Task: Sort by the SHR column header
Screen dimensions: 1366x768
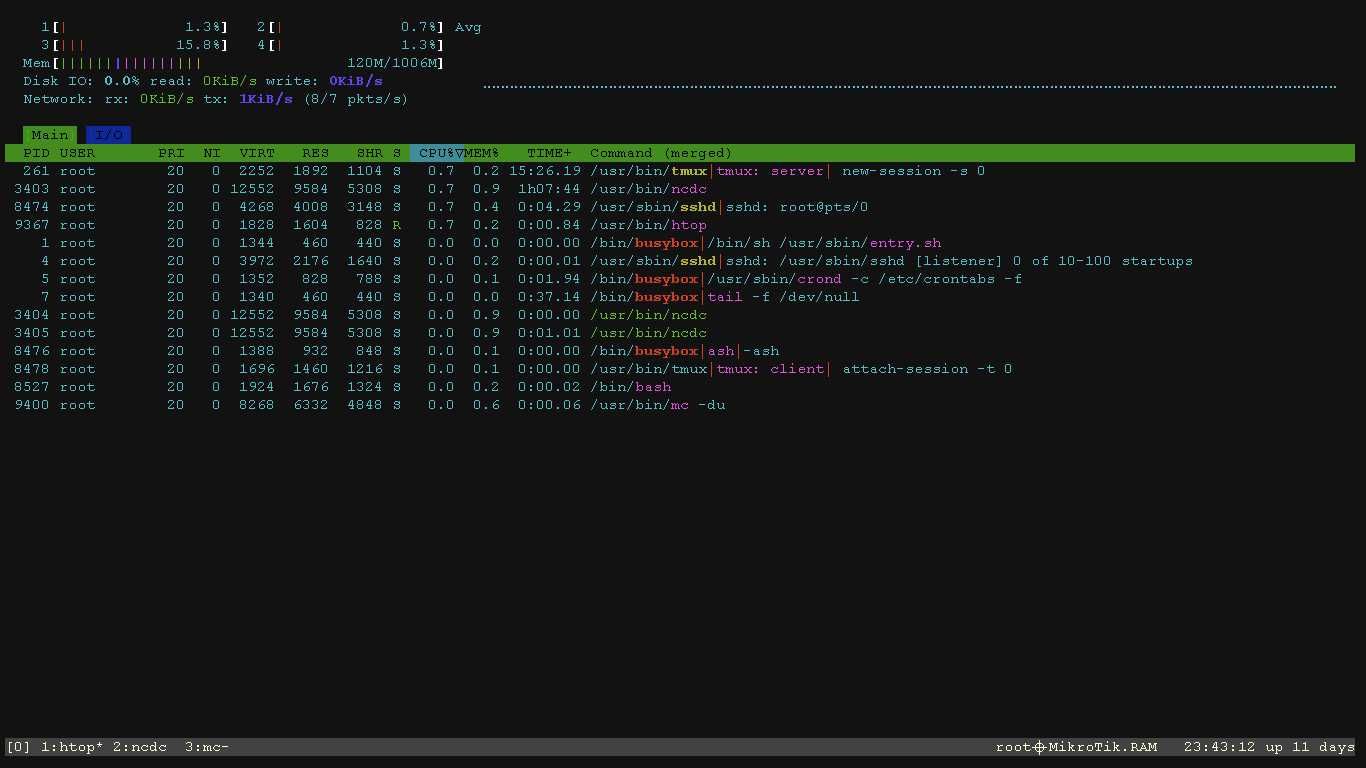Action: point(369,153)
